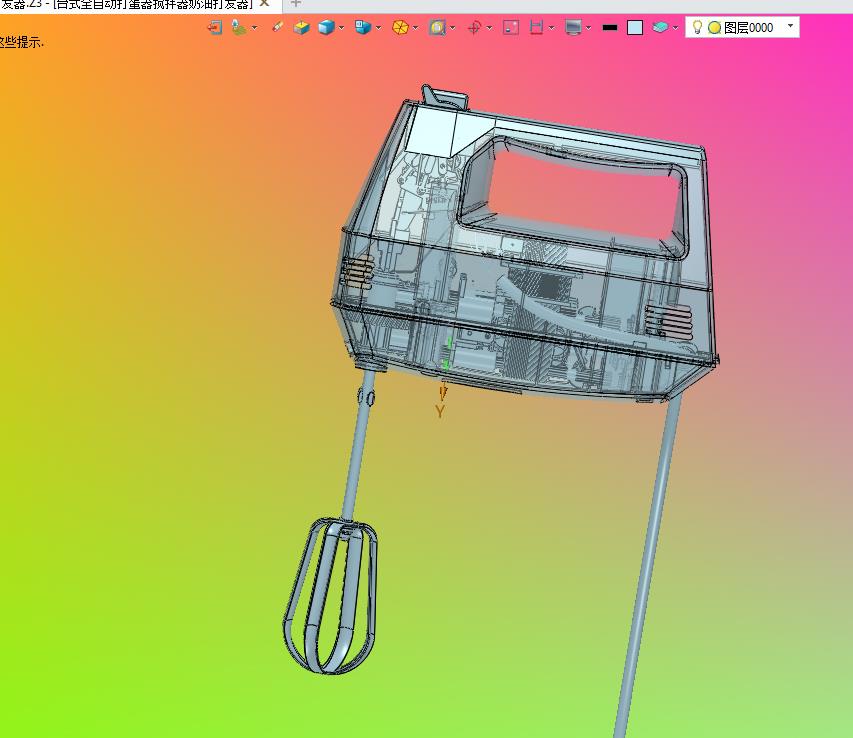This screenshot has height=738, width=853.
Task: Click the black line color swatch
Action: pyautogui.click(x=610, y=28)
